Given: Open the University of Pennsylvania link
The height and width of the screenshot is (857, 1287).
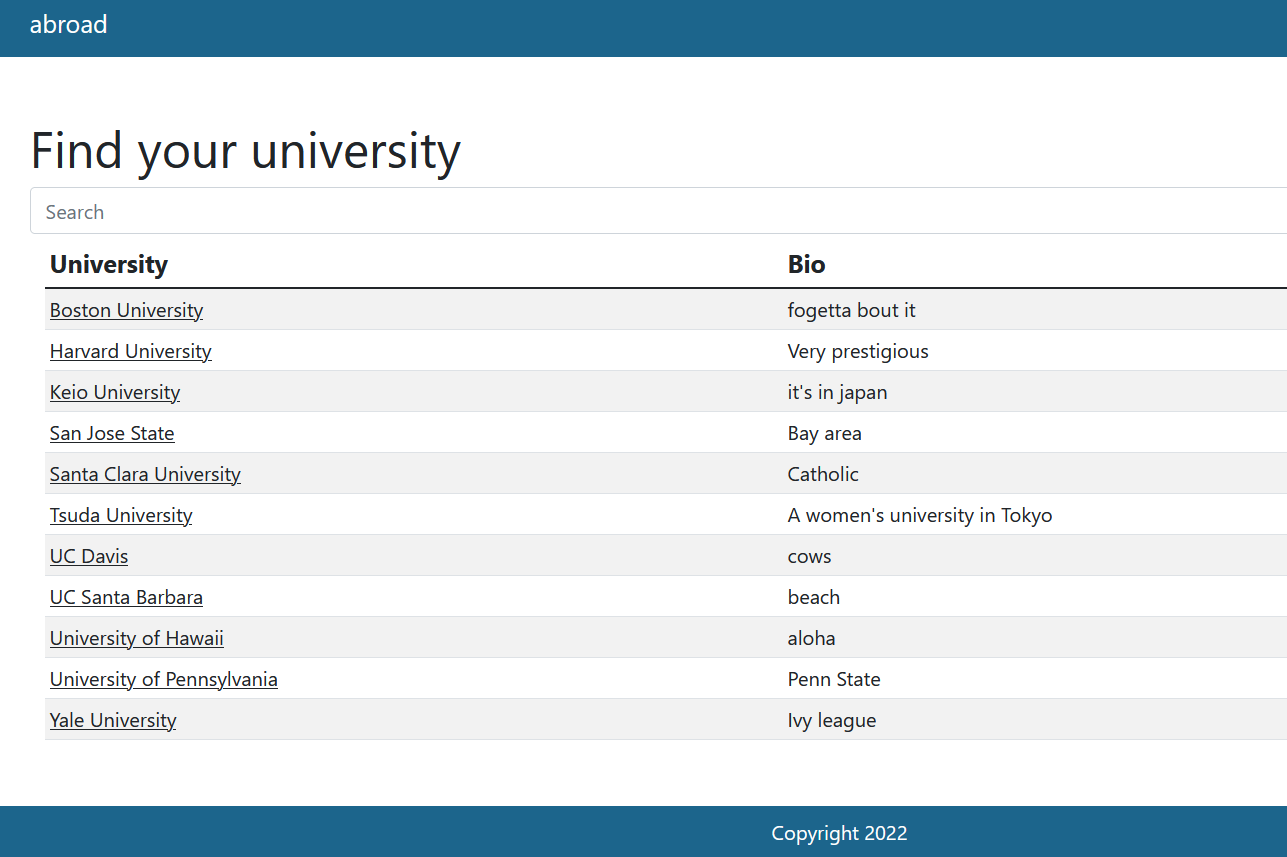Looking at the screenshot, I should 164,679.
